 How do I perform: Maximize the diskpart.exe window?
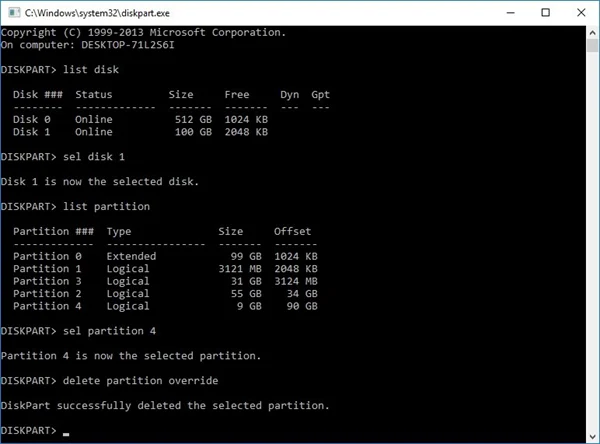545,13
